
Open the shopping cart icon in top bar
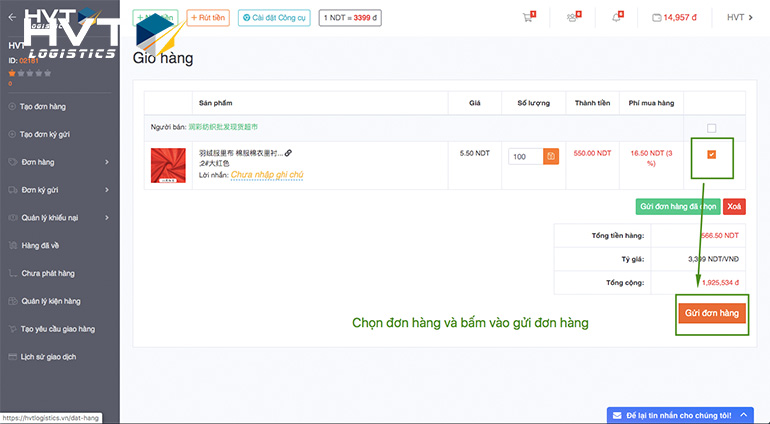pos(527,18)
